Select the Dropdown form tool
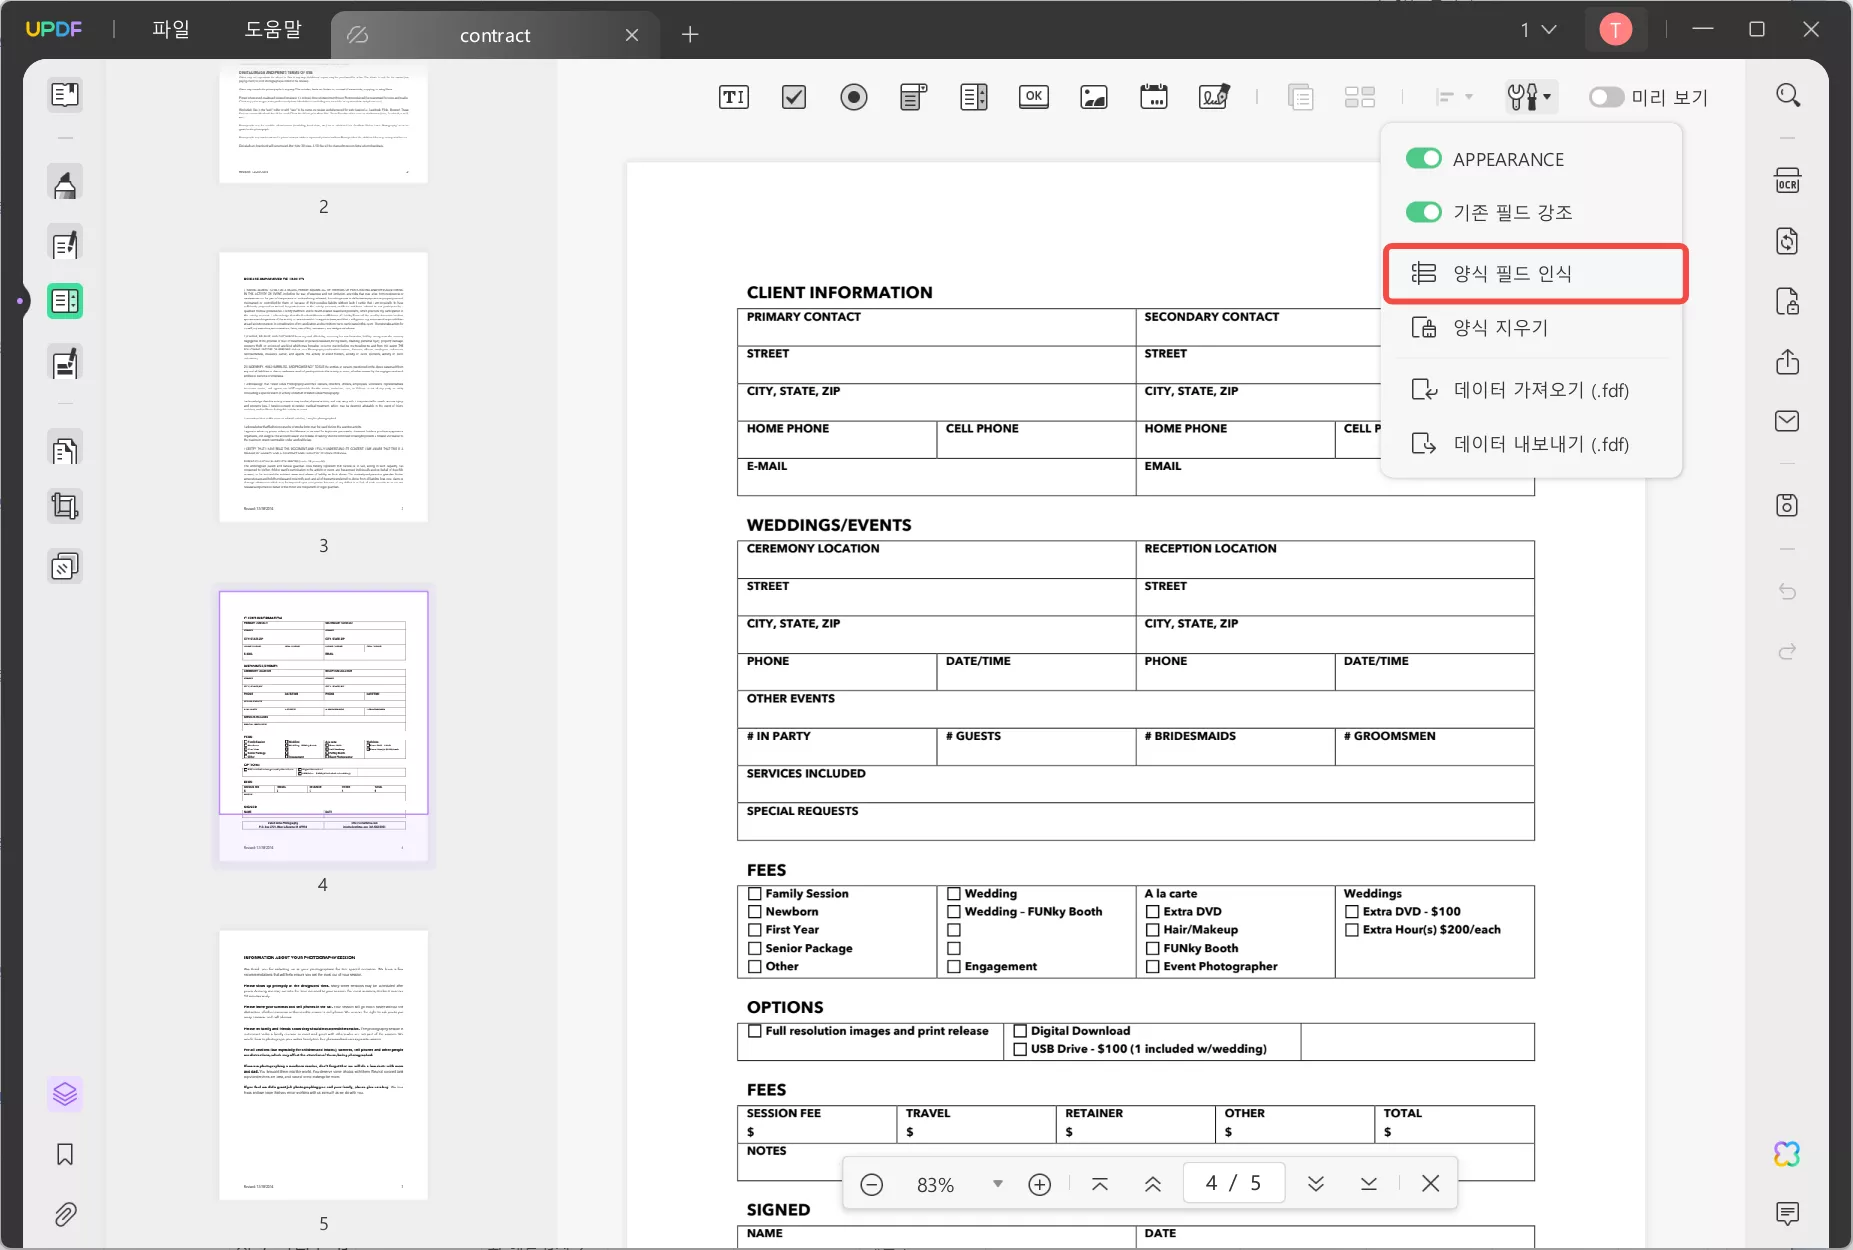This screenshot has width=1853, height=1250. pyautogui.click(x=913, y=97)
